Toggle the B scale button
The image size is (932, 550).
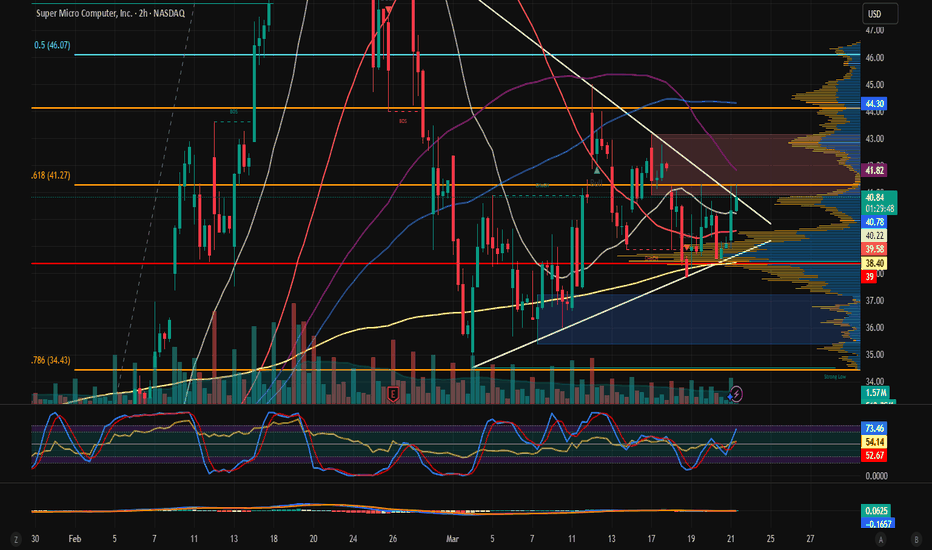click(916, 539)
